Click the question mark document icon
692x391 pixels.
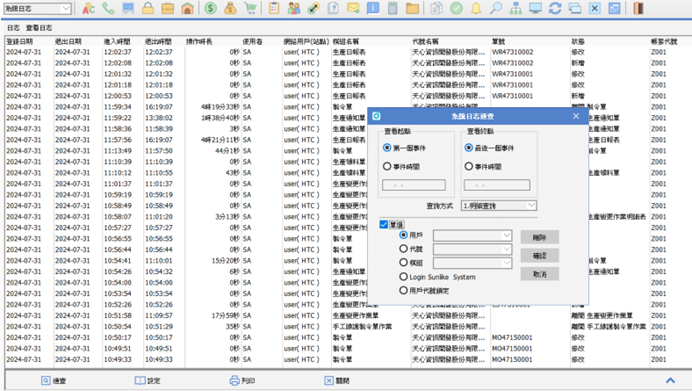pos(333,8)
